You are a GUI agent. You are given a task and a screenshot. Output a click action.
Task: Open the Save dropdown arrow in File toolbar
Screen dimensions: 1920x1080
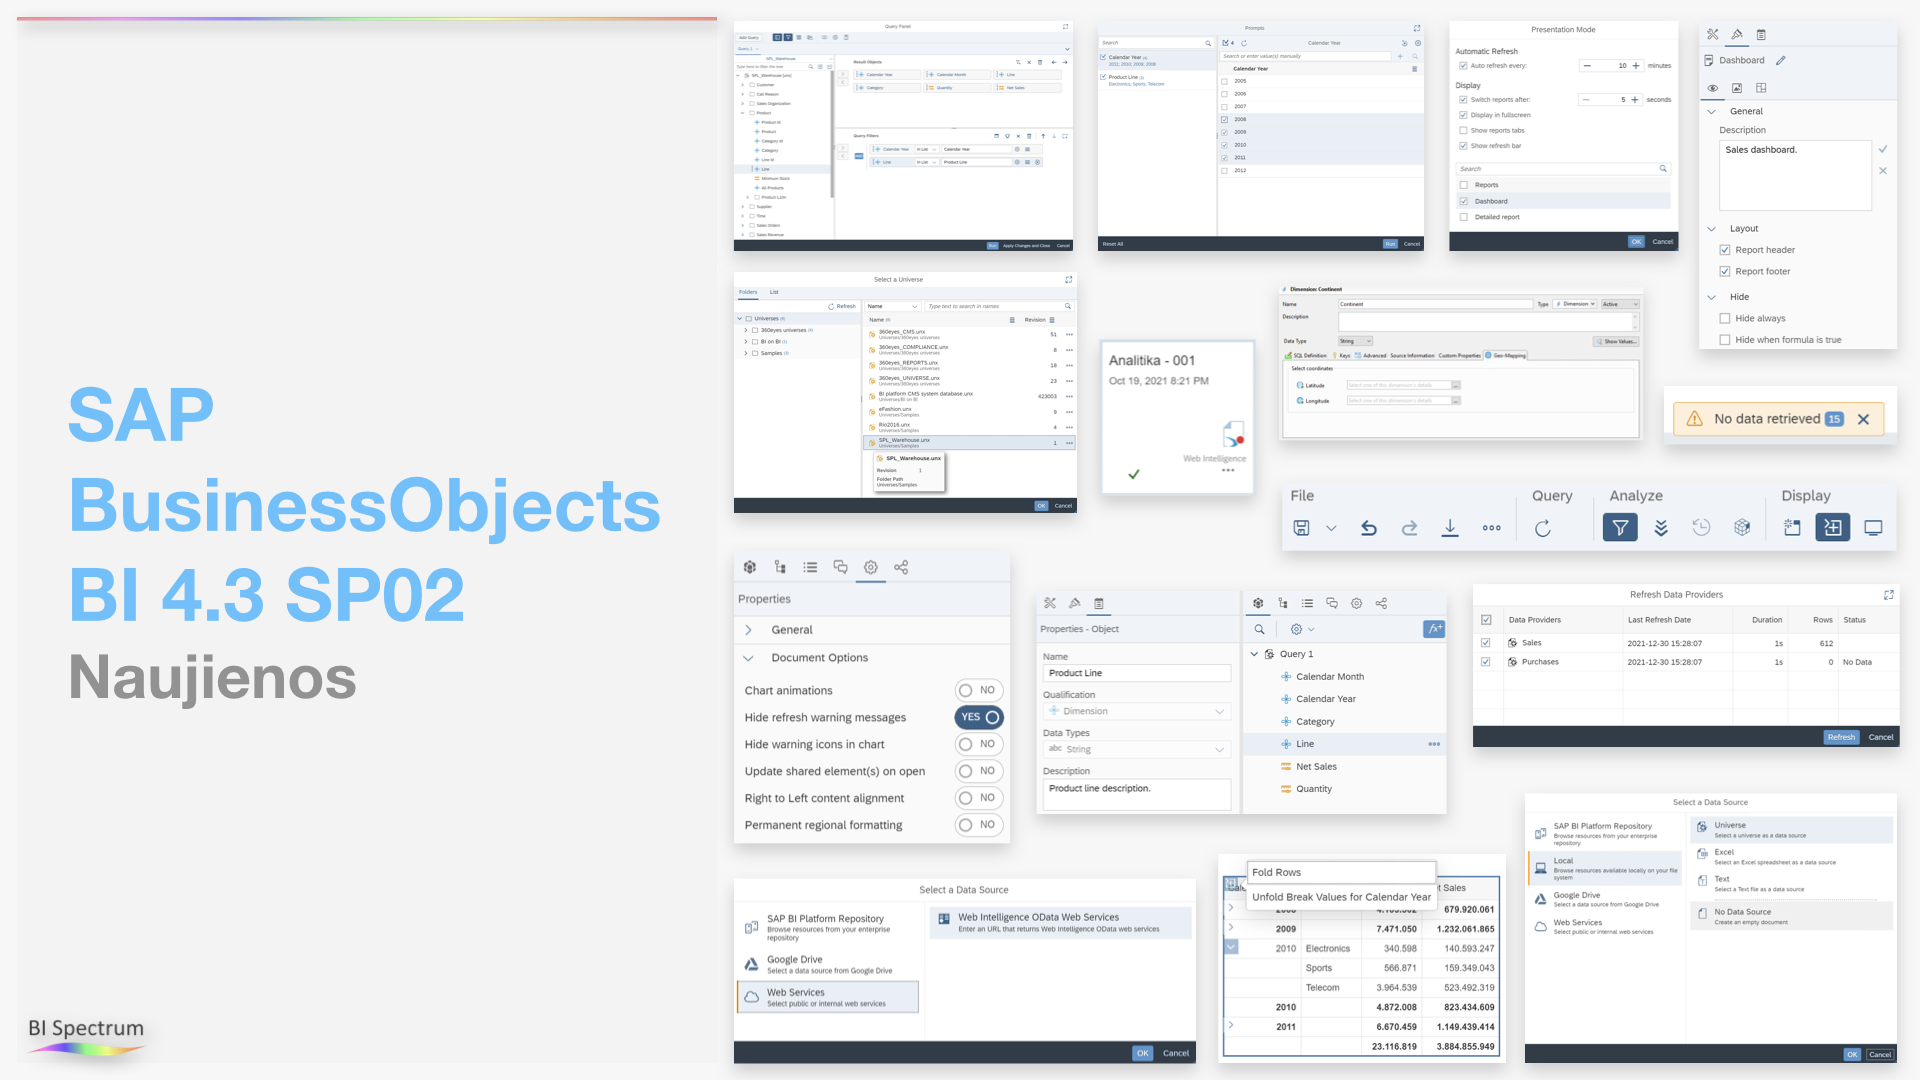(1331, 528)
